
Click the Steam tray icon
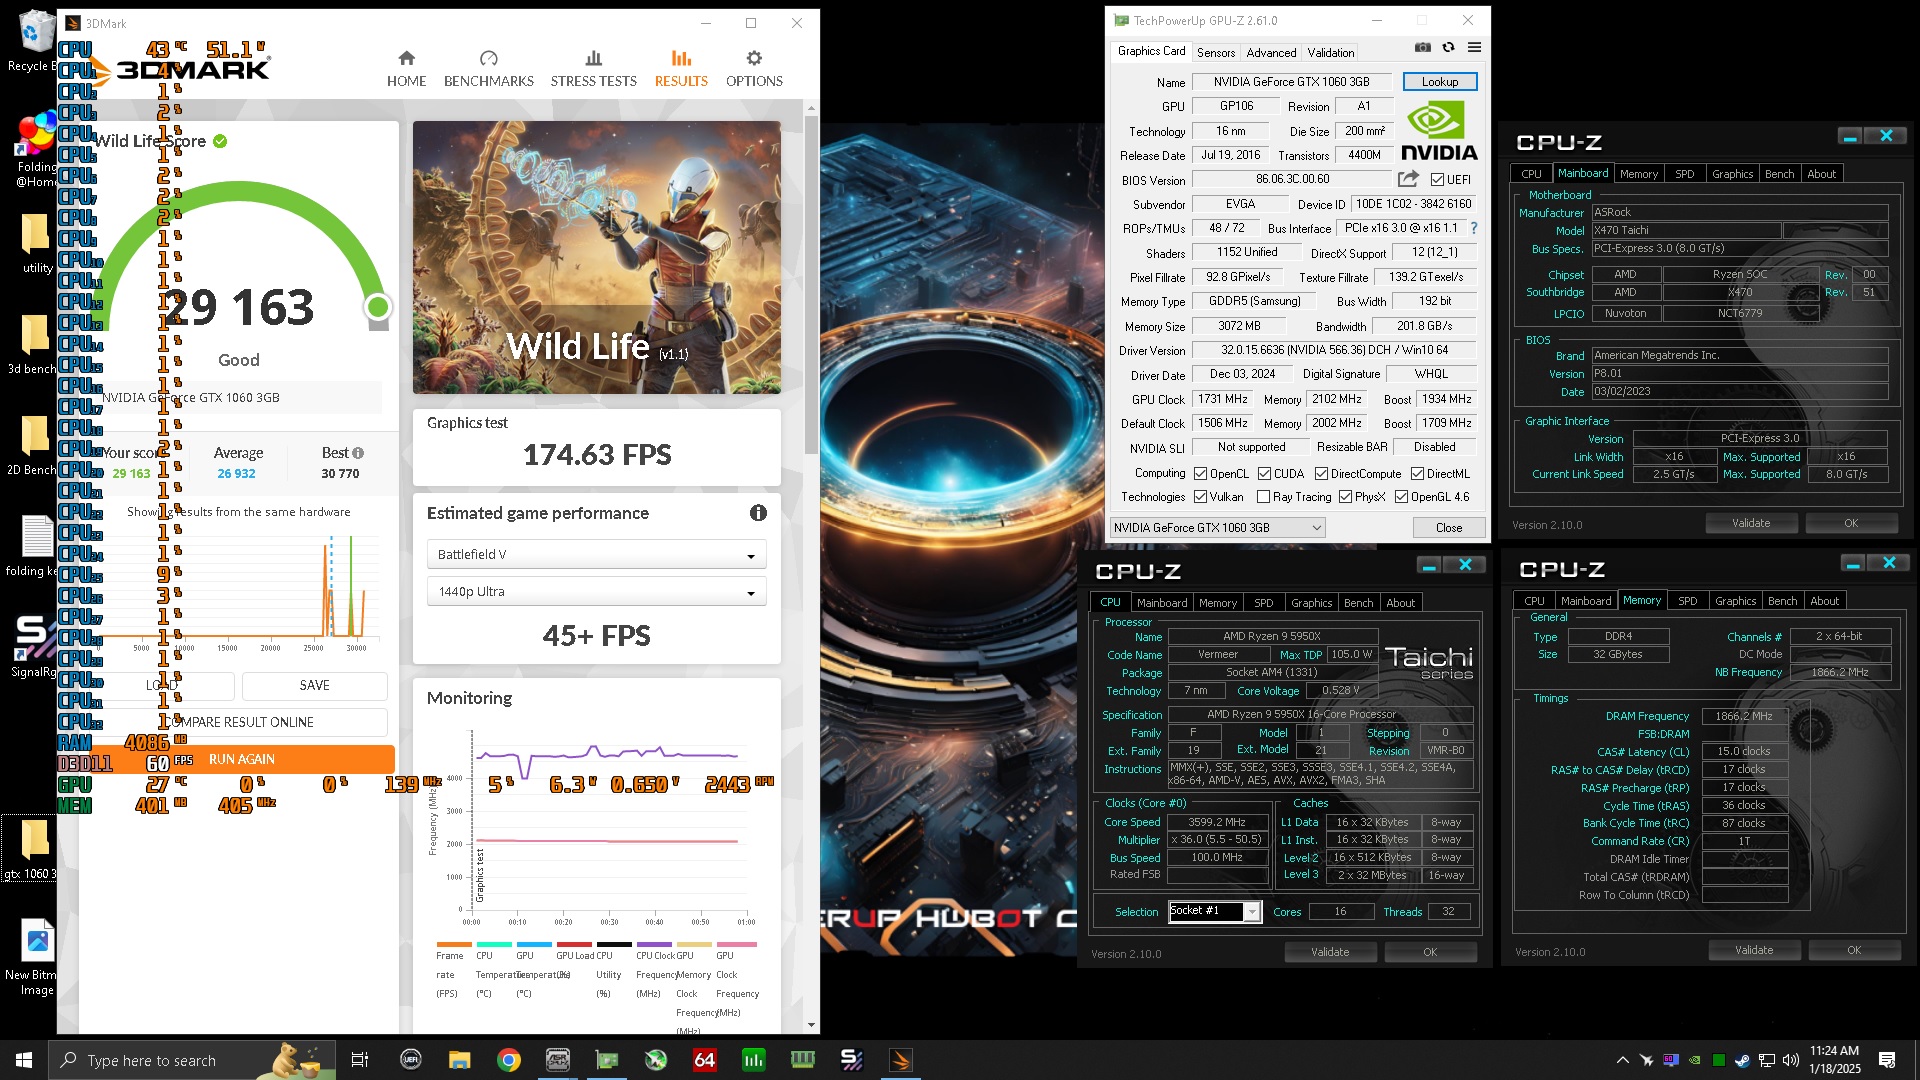1742,1060
